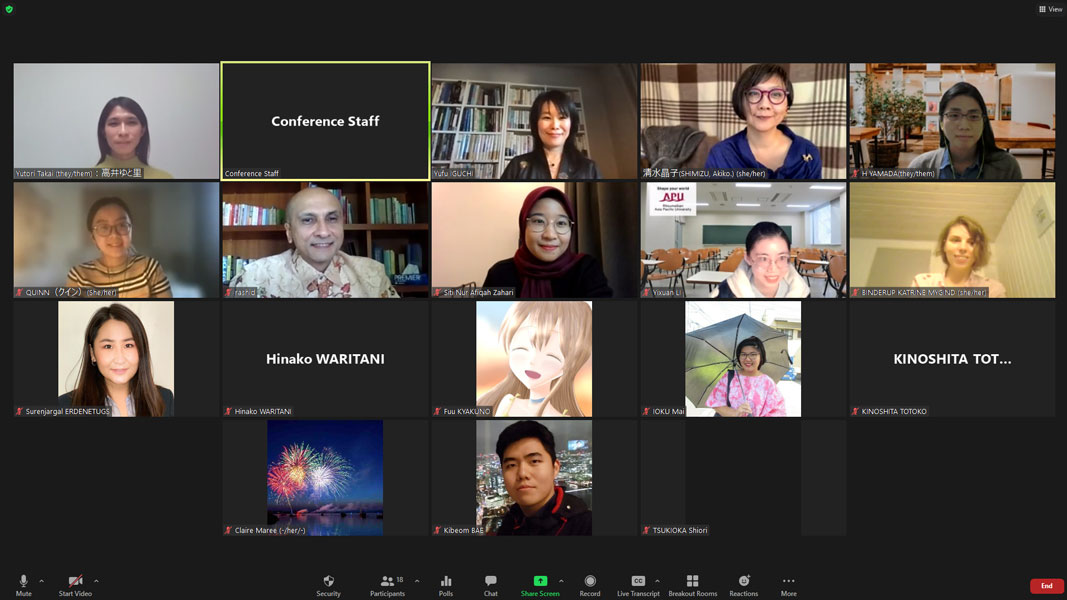Image resolution: width=1067 pixels, height=600 pixels.
Task: Toggle Live Transcript captions
Action: [638, 585]
